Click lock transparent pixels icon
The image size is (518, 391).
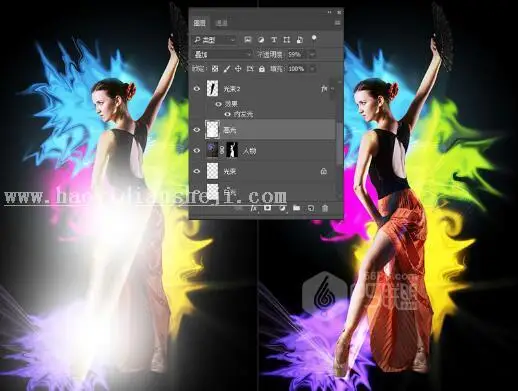point(215,69)
